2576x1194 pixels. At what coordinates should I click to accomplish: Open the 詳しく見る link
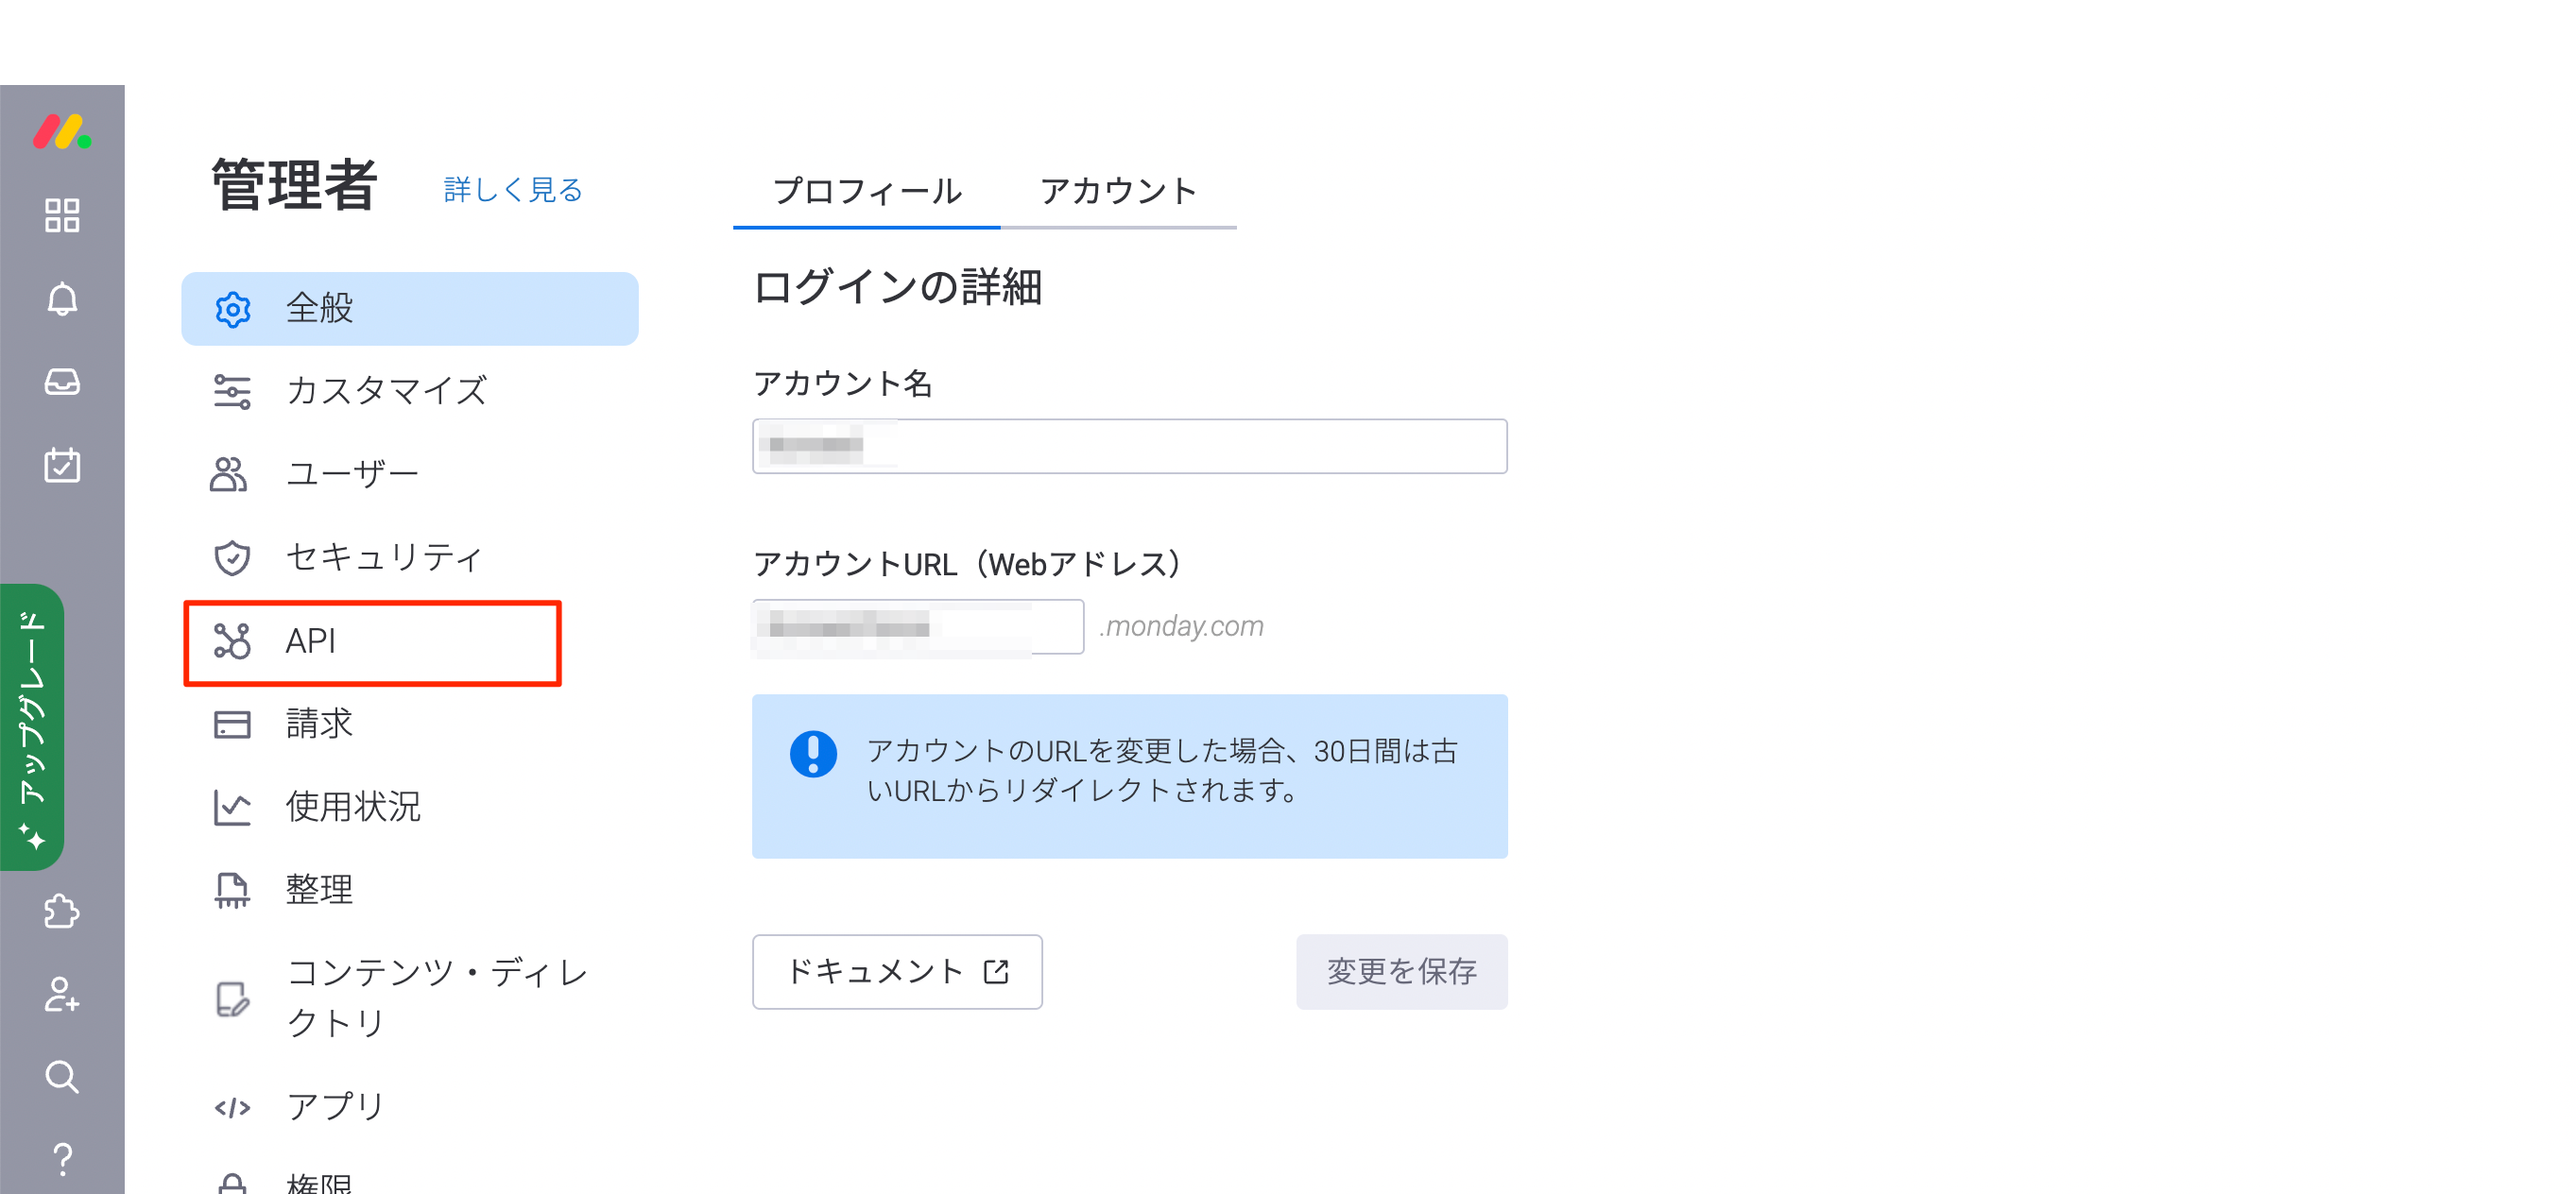pos(513,190)
